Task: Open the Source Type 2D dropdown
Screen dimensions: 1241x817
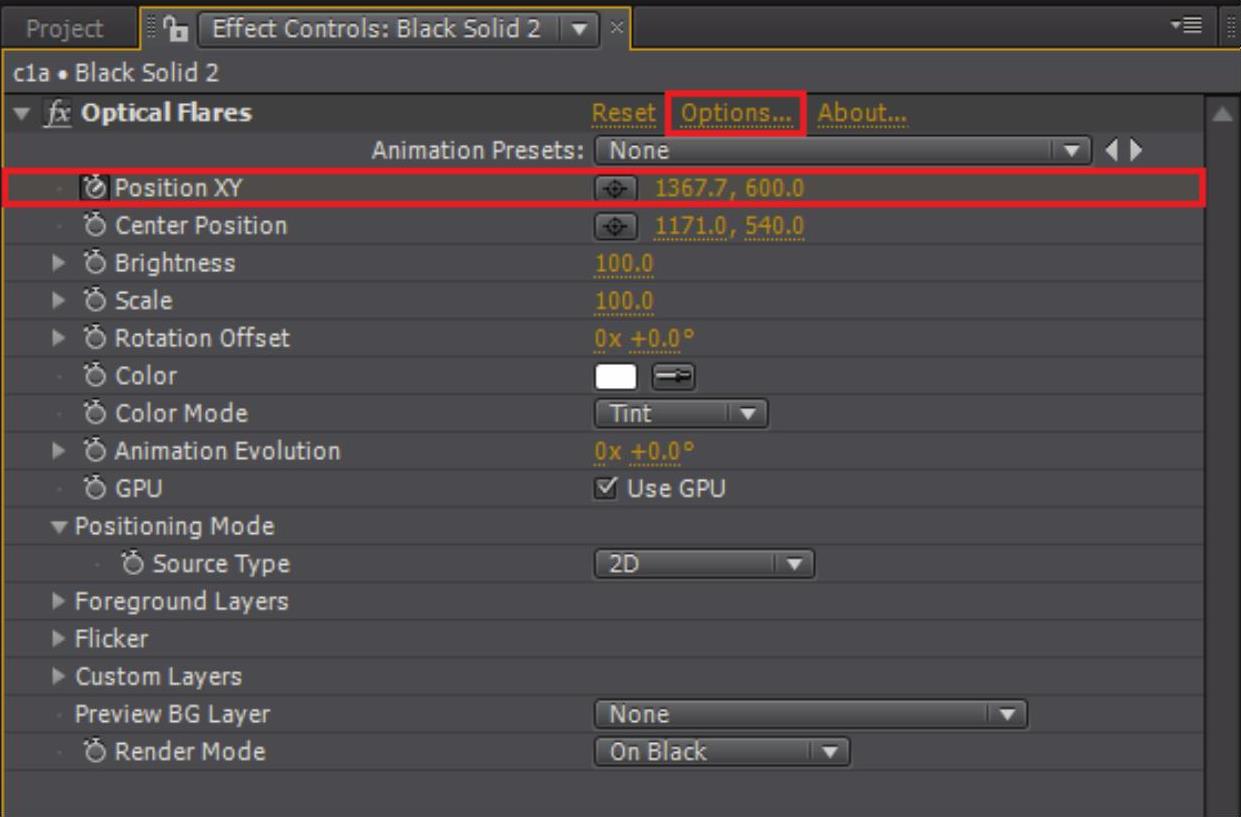Action: 704,564
